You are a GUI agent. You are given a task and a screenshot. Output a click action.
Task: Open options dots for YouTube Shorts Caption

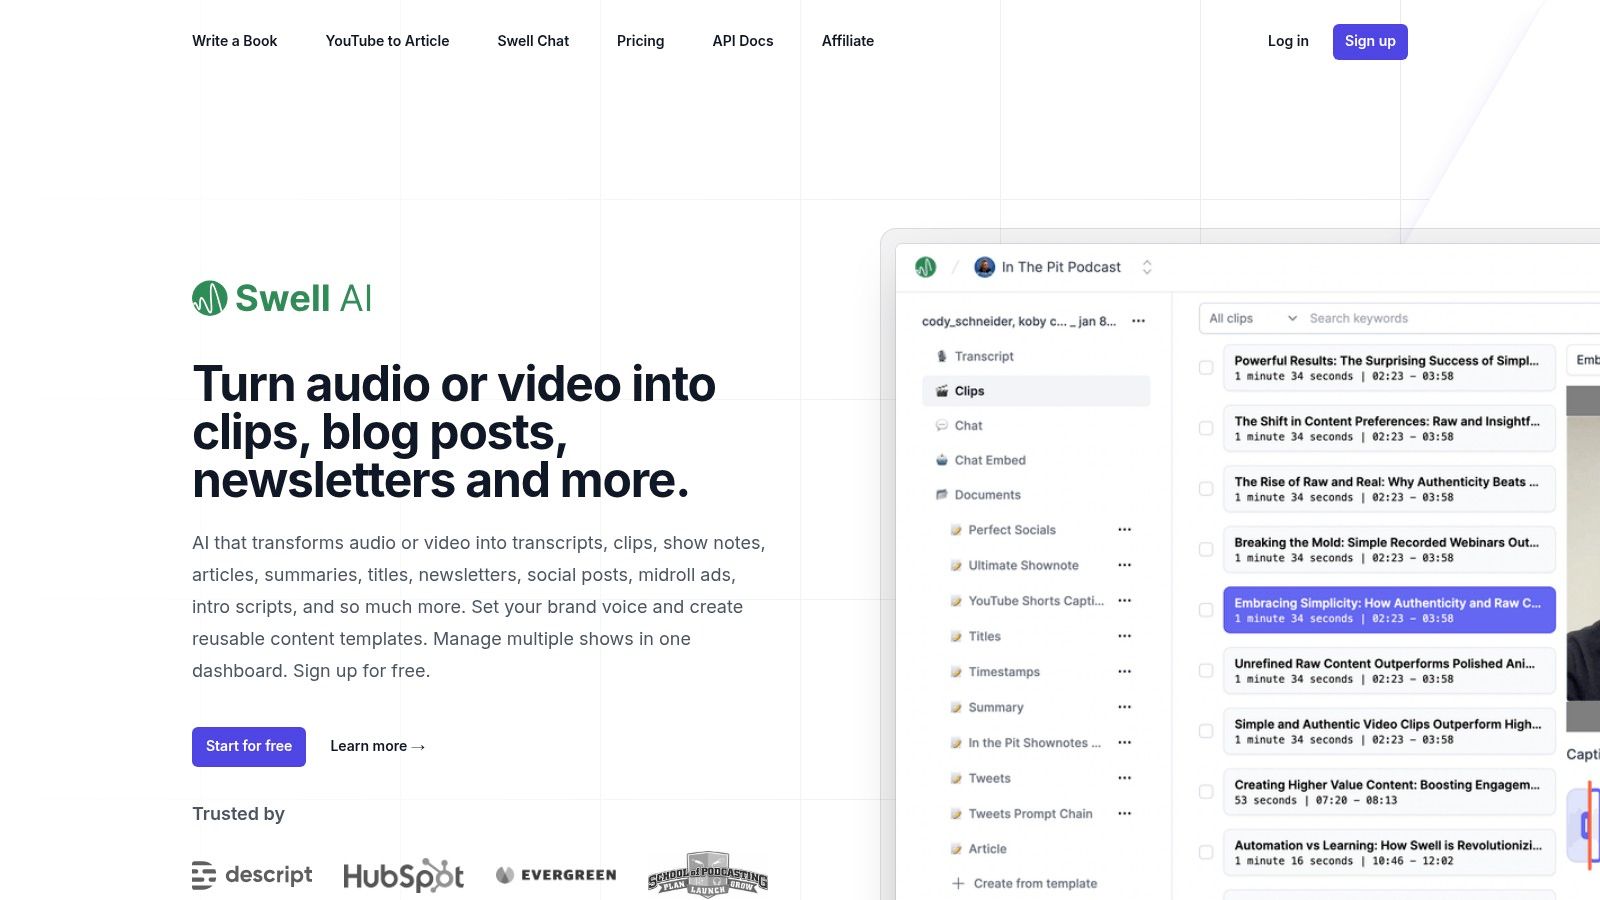(x=1125, y=601)
